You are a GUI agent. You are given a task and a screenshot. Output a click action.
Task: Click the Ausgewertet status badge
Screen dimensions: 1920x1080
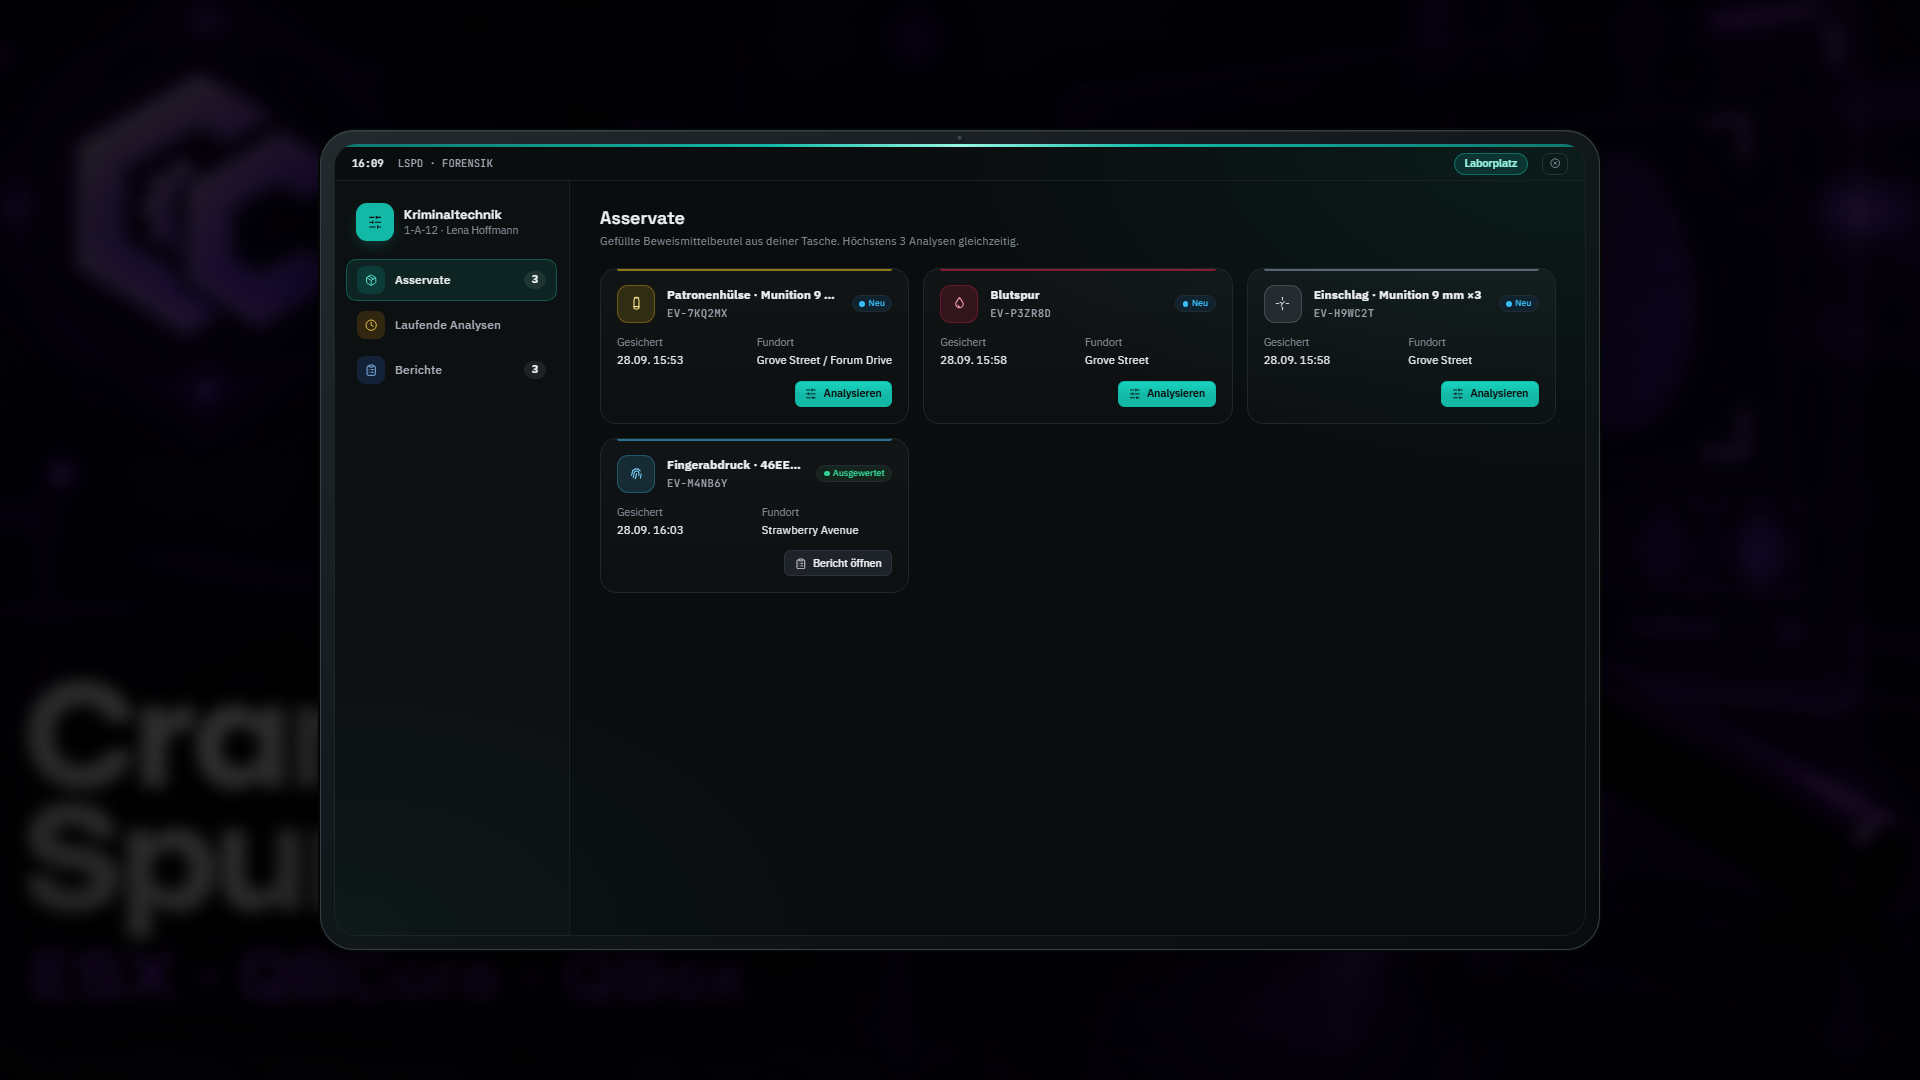click(x=854, y=474)
